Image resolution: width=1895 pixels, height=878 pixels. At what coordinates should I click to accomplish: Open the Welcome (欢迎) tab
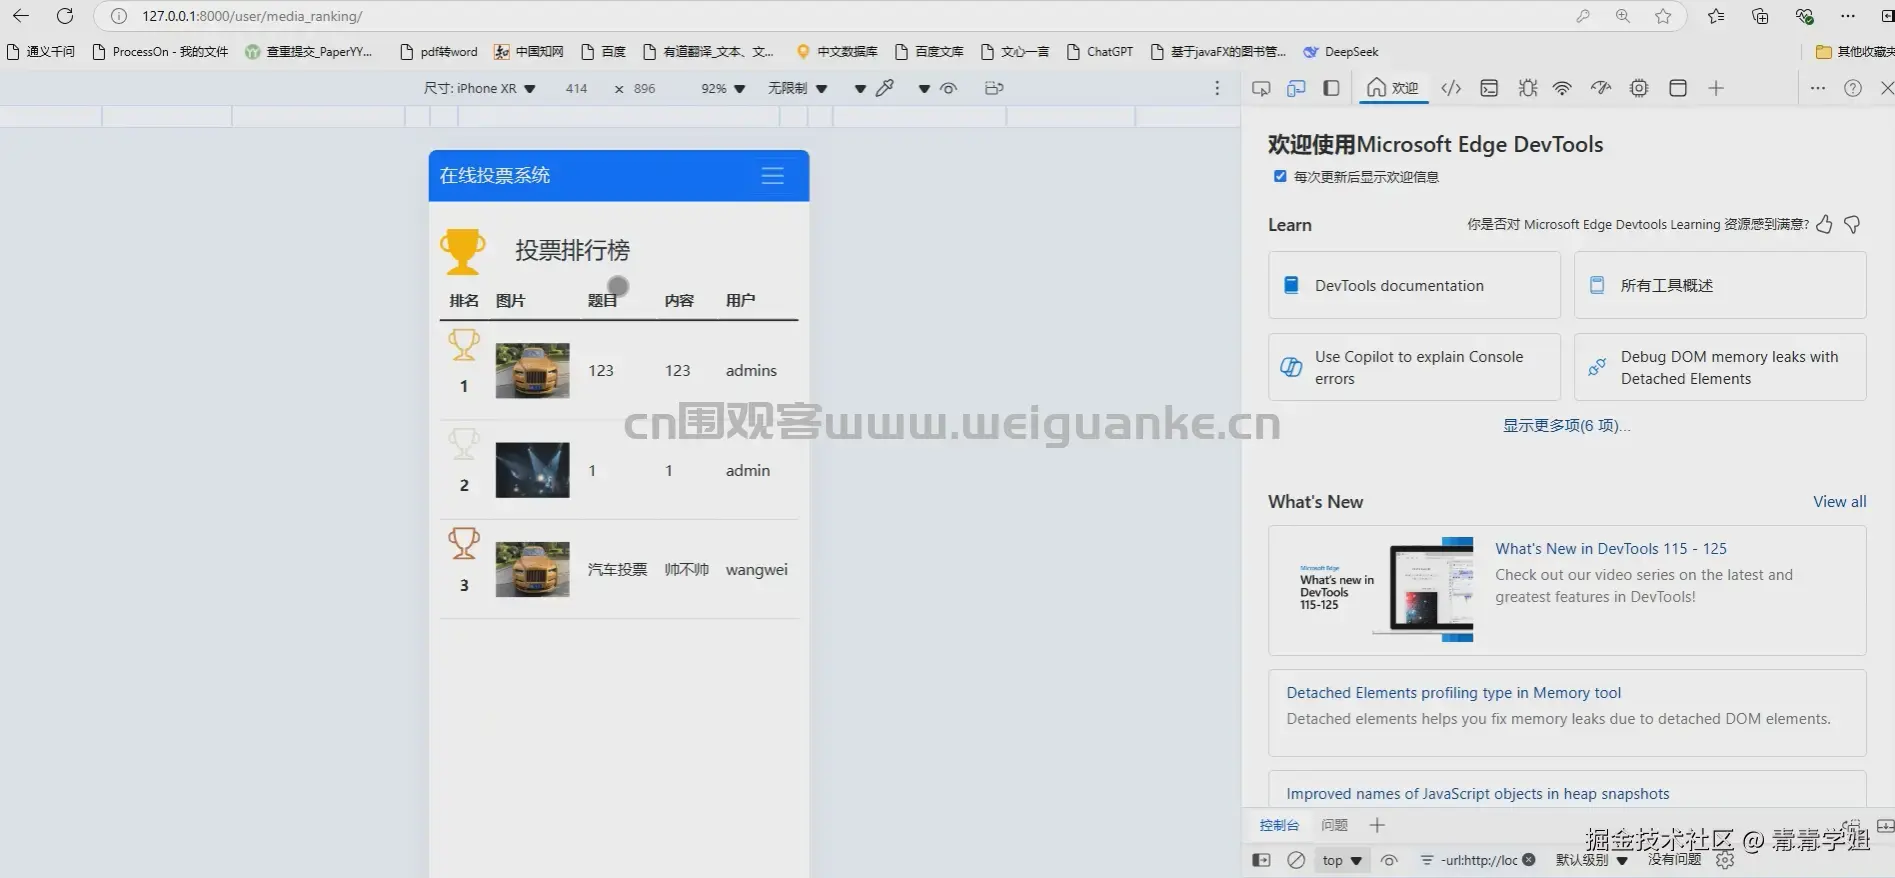click(1392, 88)
